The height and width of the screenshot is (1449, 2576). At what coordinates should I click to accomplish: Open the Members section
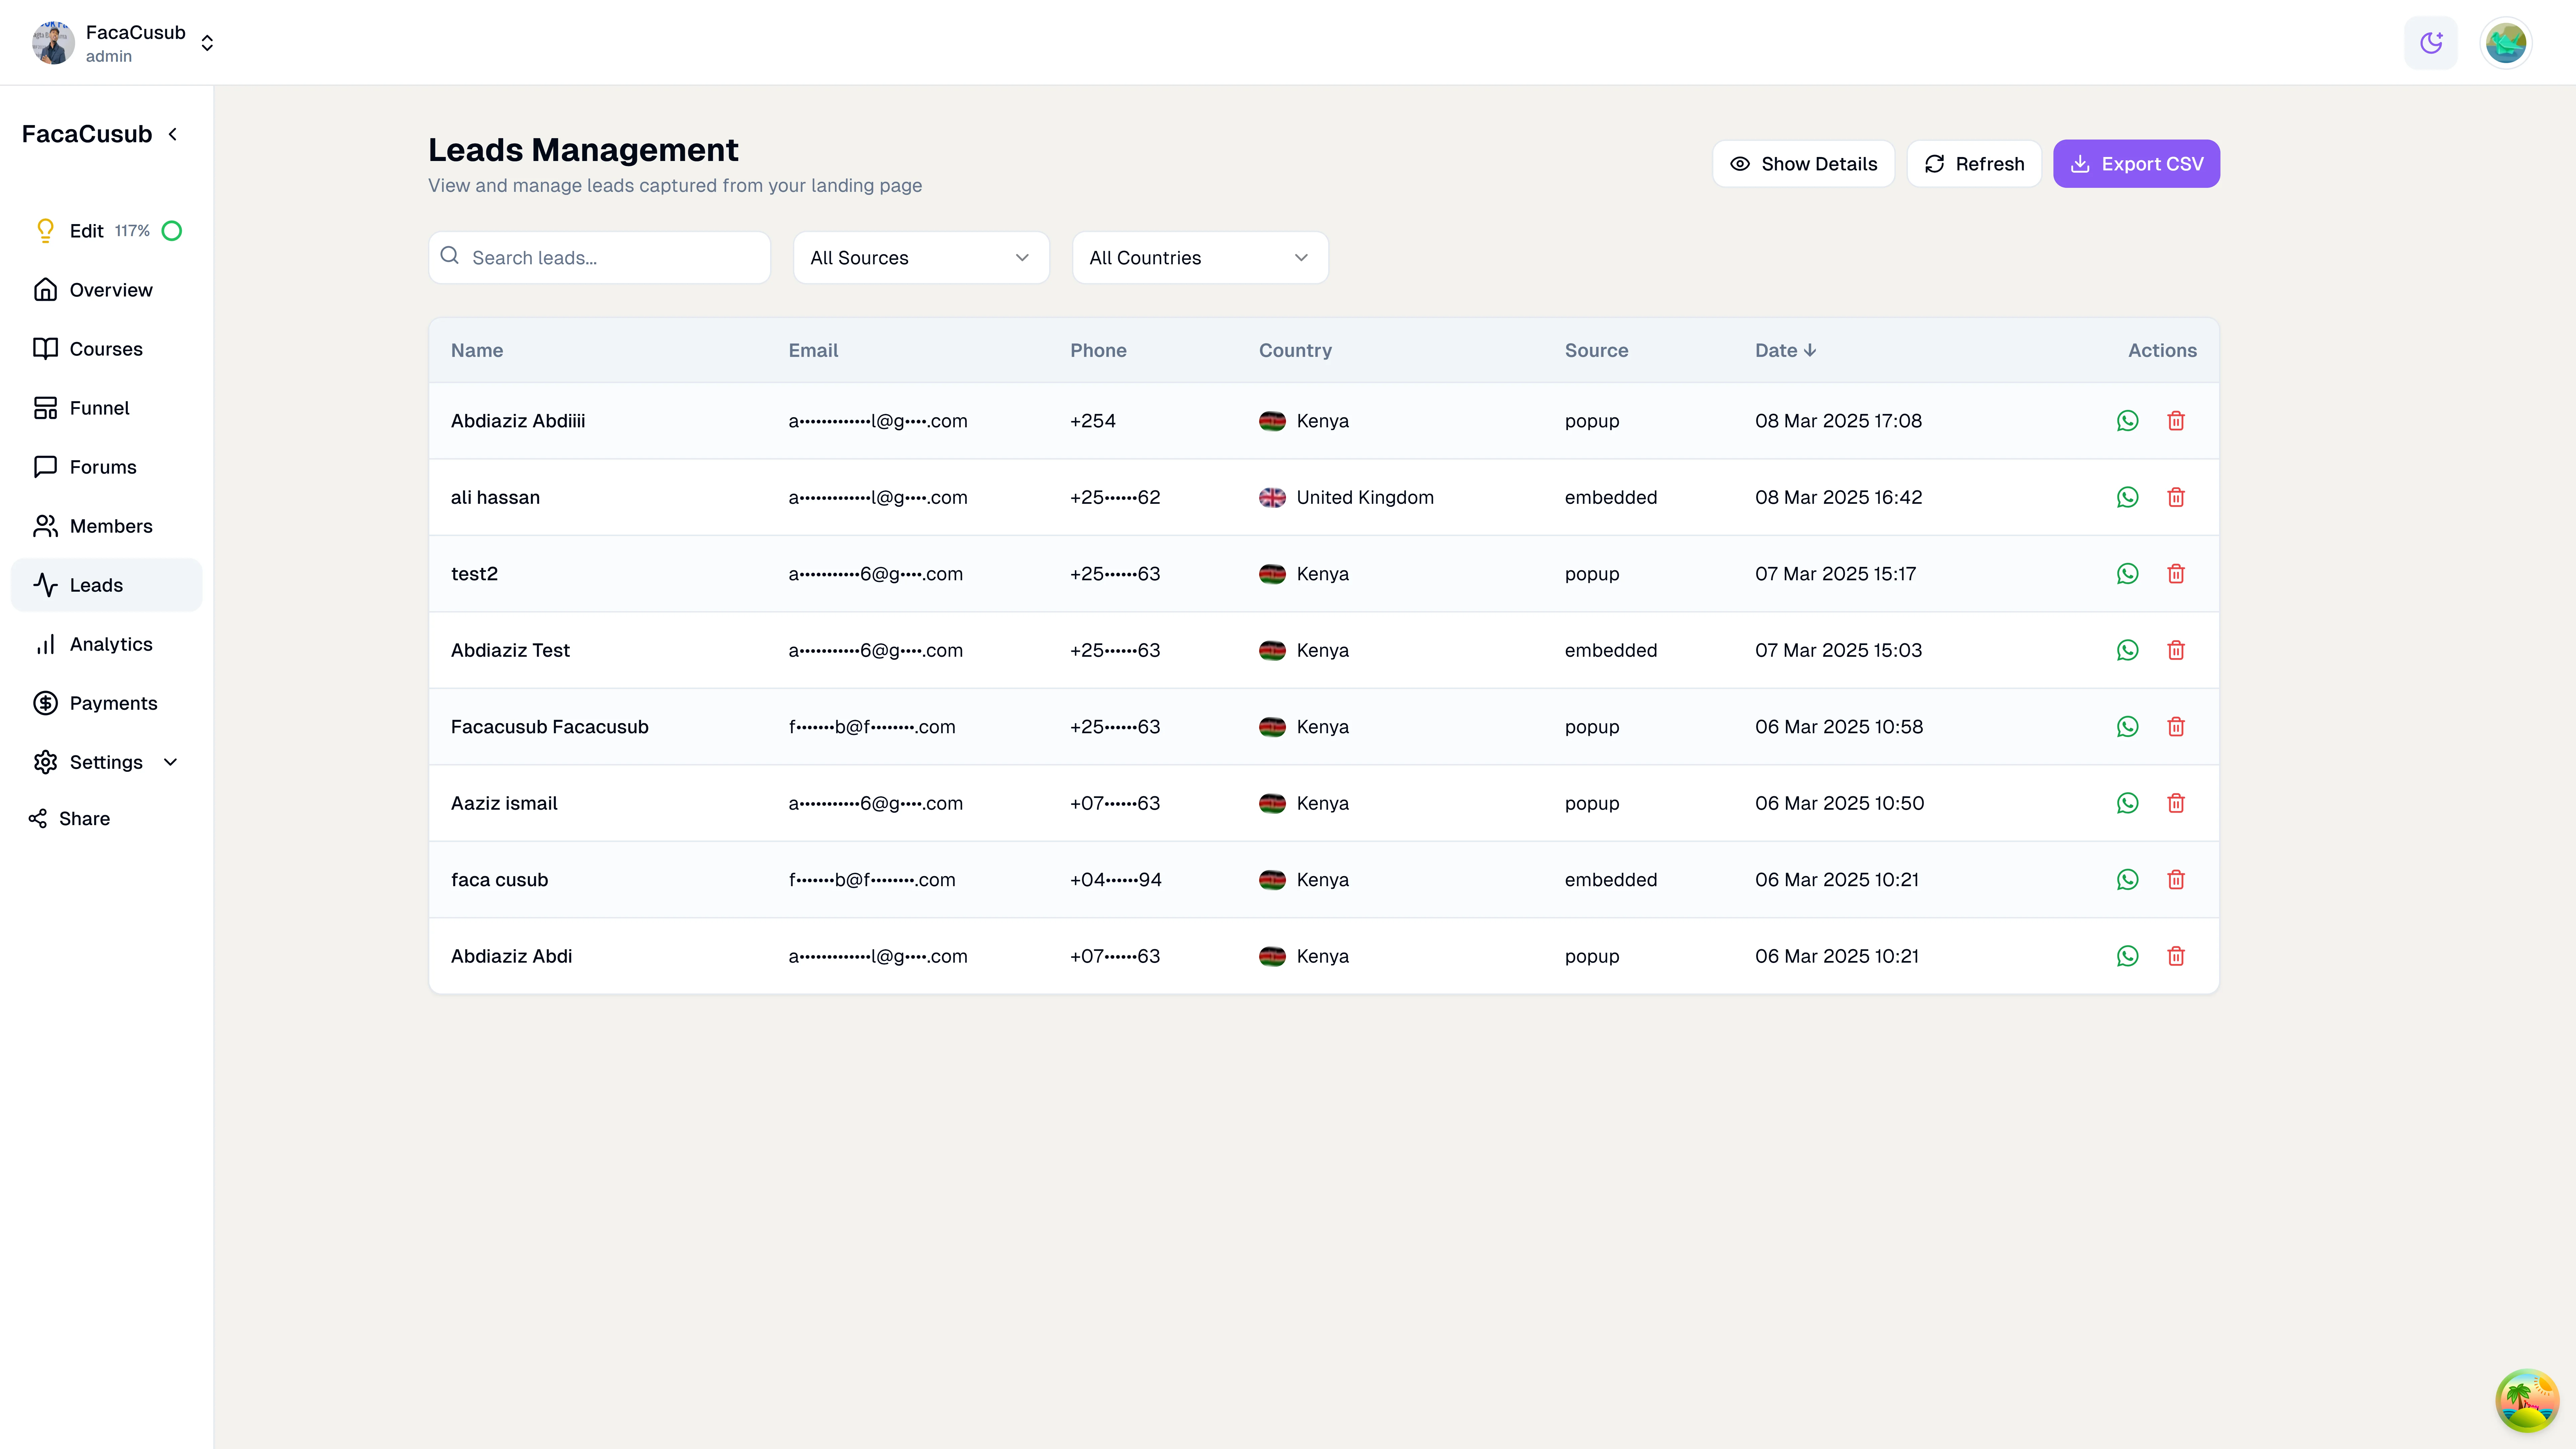[107, 526]
